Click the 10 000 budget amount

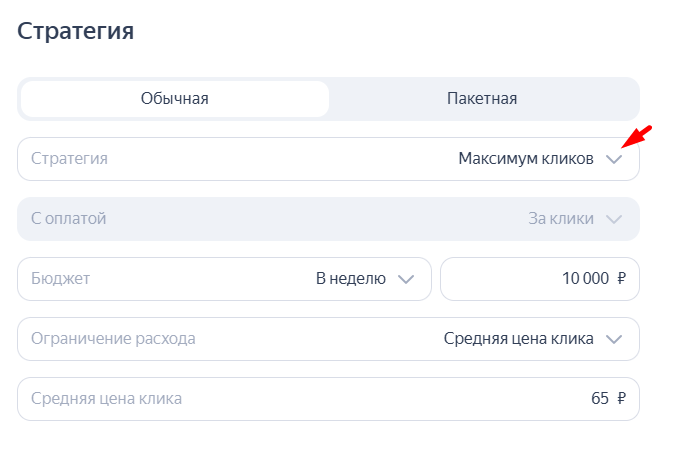(585, 279)
